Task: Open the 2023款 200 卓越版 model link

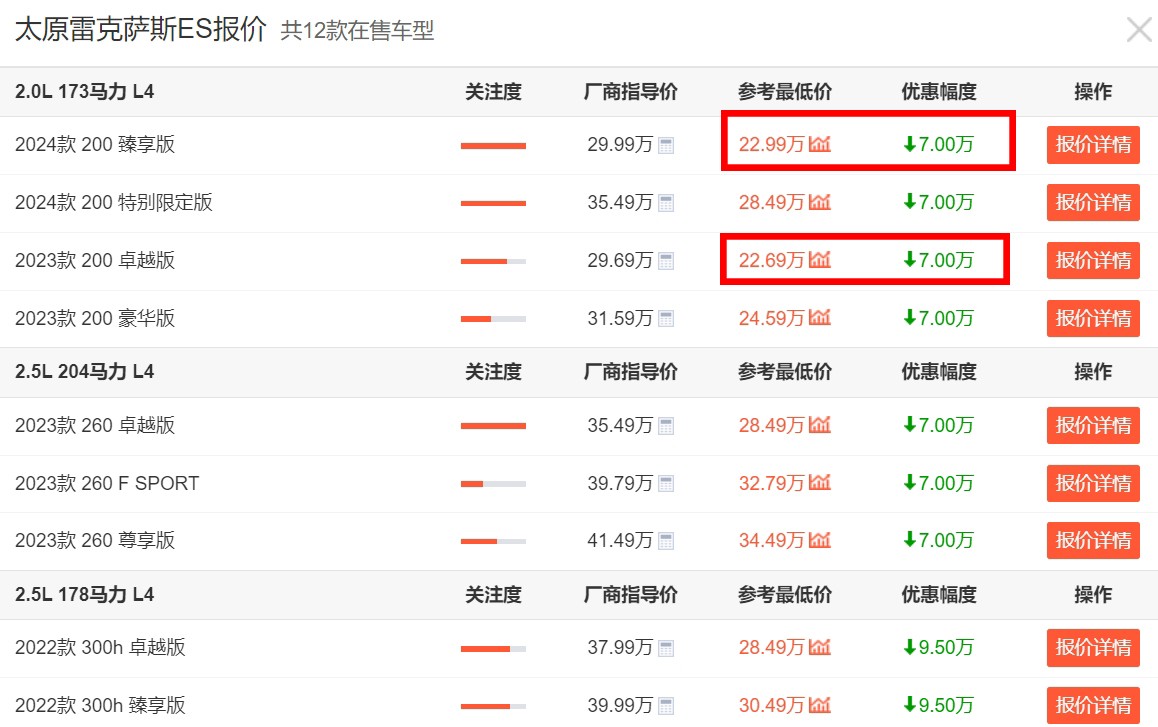Action: (95, 260)
